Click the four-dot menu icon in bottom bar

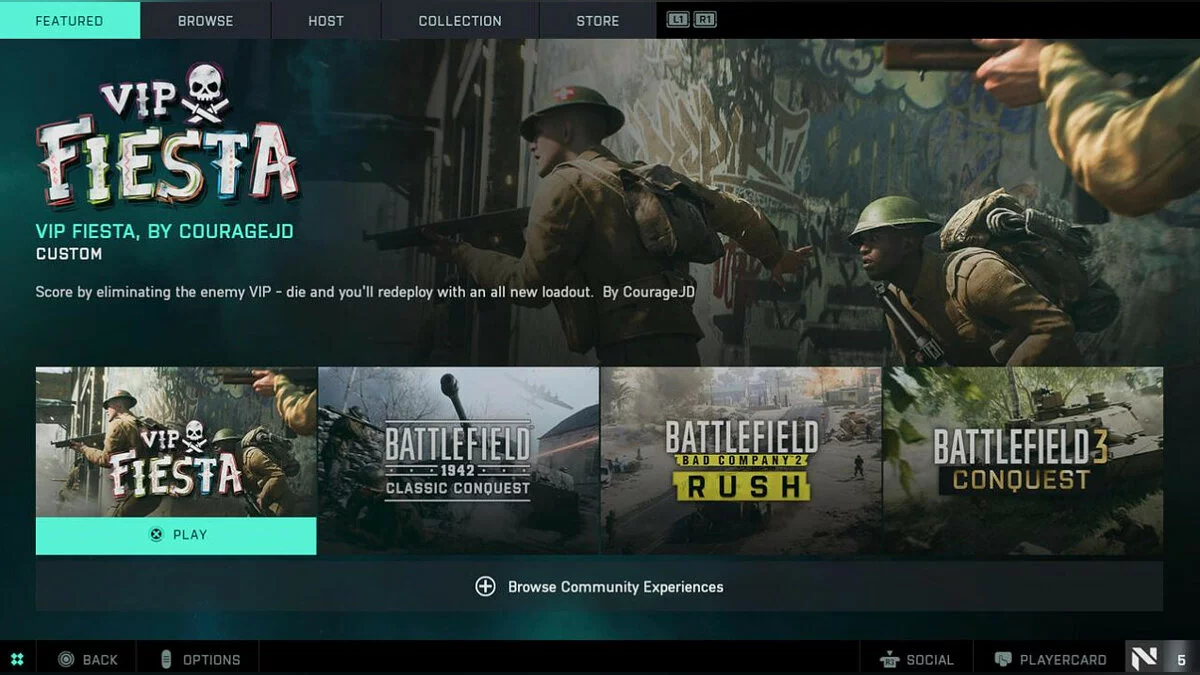pos(17,659)
